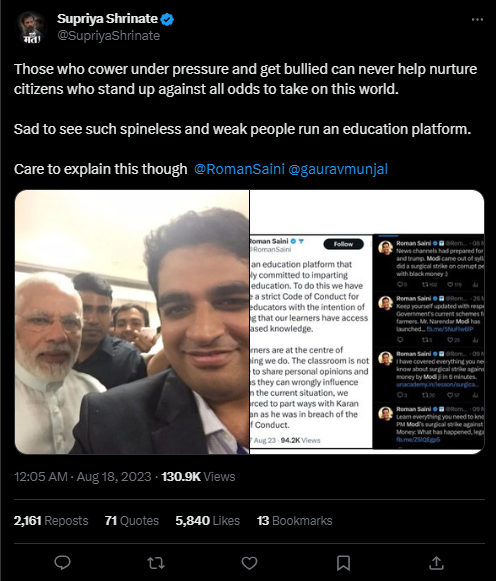Click the 13 Bookmarks count
The image size is (496, 581).
294,521
